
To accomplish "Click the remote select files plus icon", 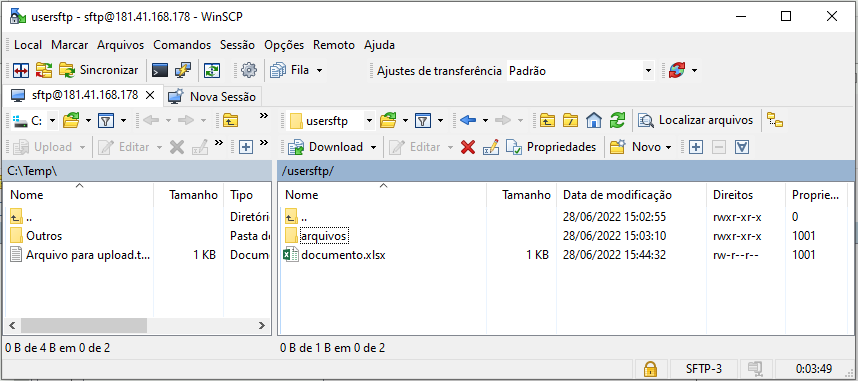I will click(x=695, y=147).
